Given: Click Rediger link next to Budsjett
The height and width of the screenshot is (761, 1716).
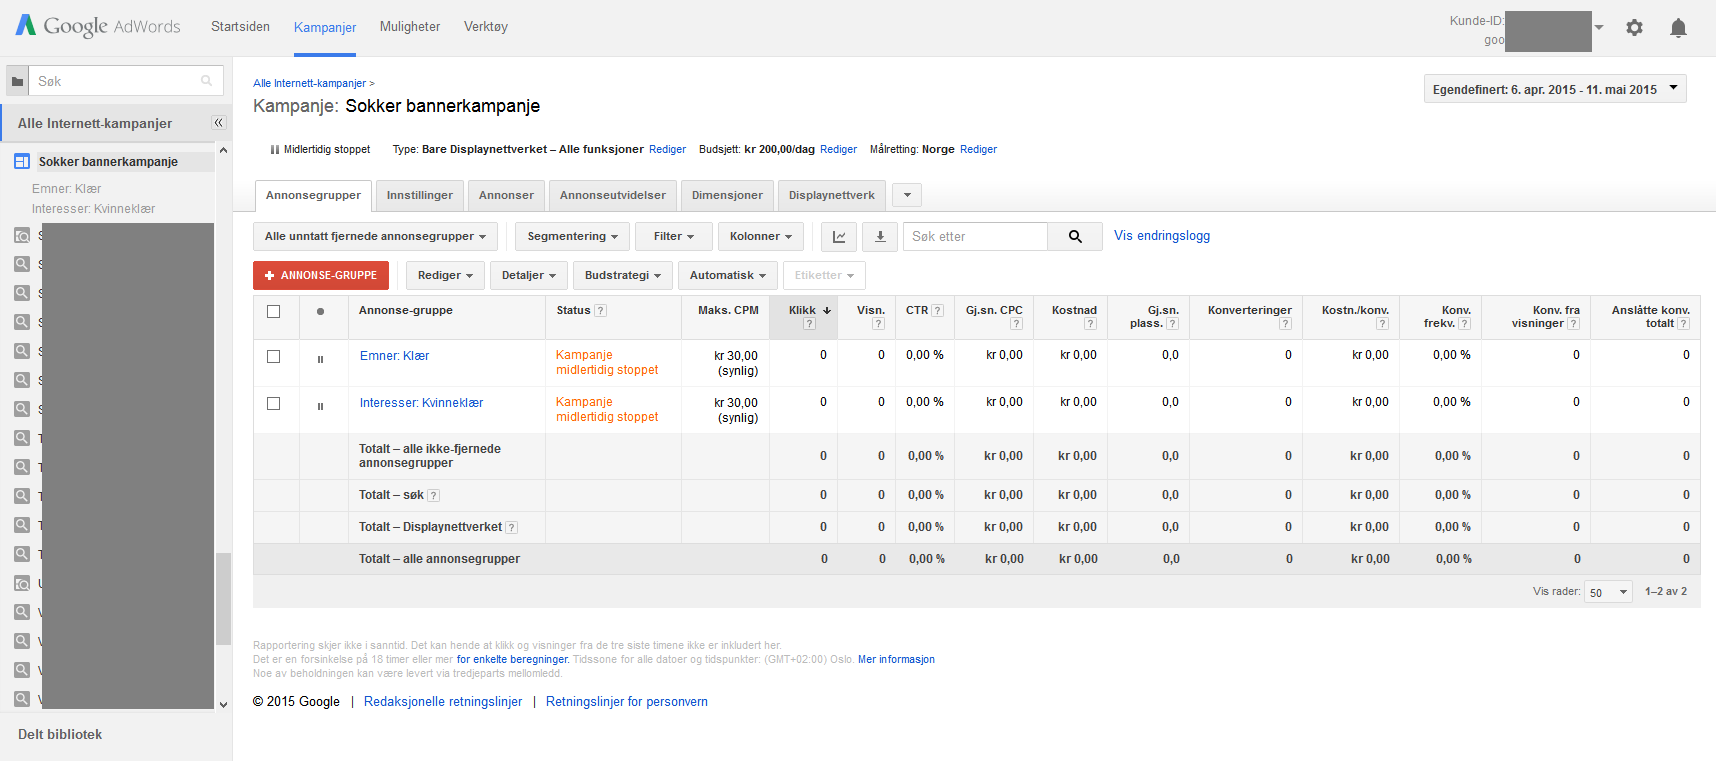Looking at the screenshot, I should click(838, 149).
